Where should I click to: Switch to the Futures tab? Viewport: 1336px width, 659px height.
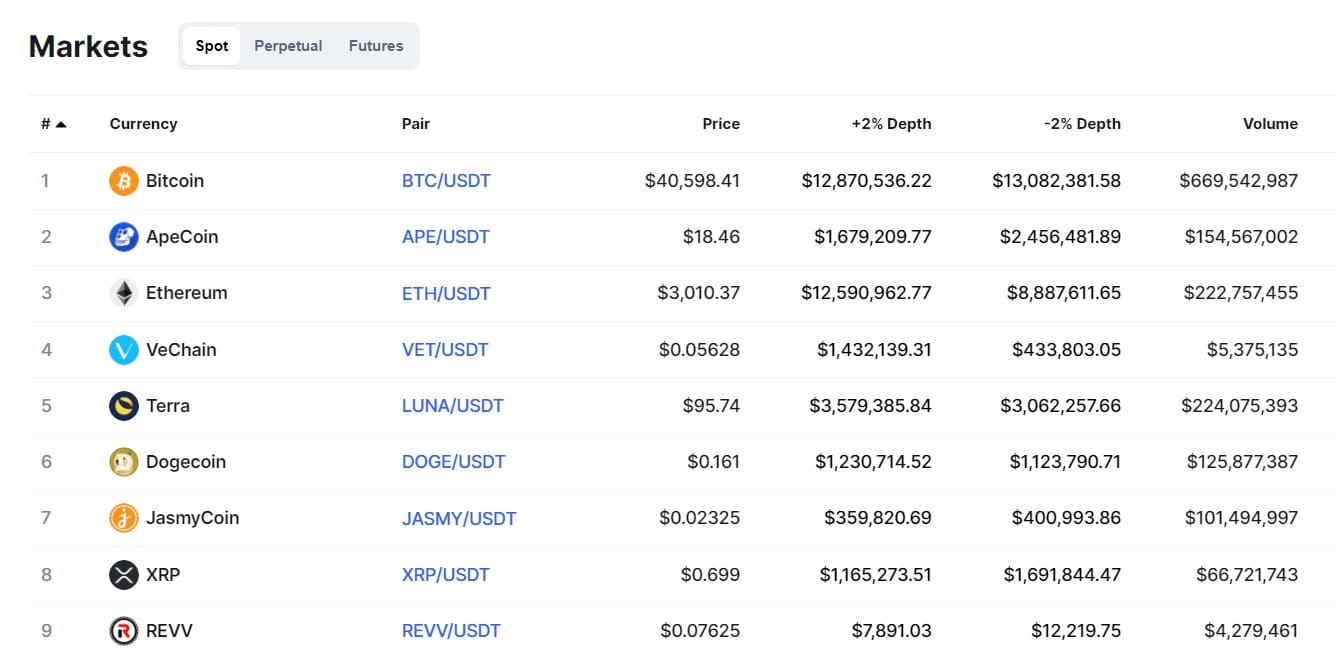(x=376, y=46)
